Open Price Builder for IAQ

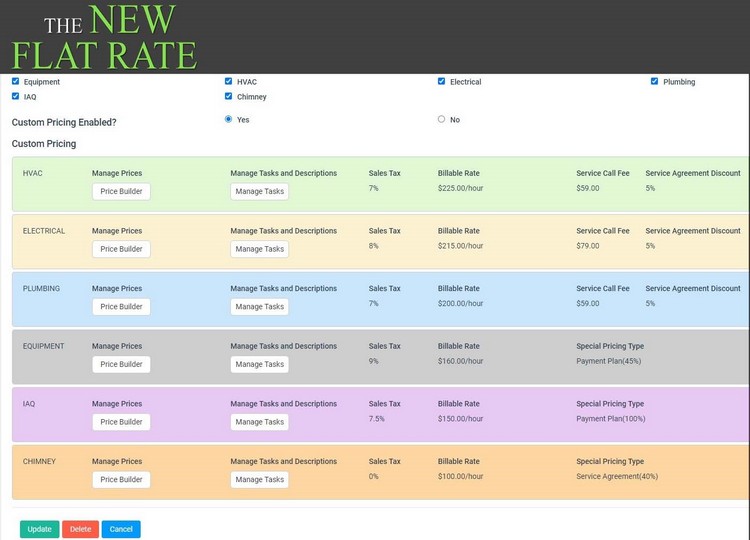click(x=121, y=422)
